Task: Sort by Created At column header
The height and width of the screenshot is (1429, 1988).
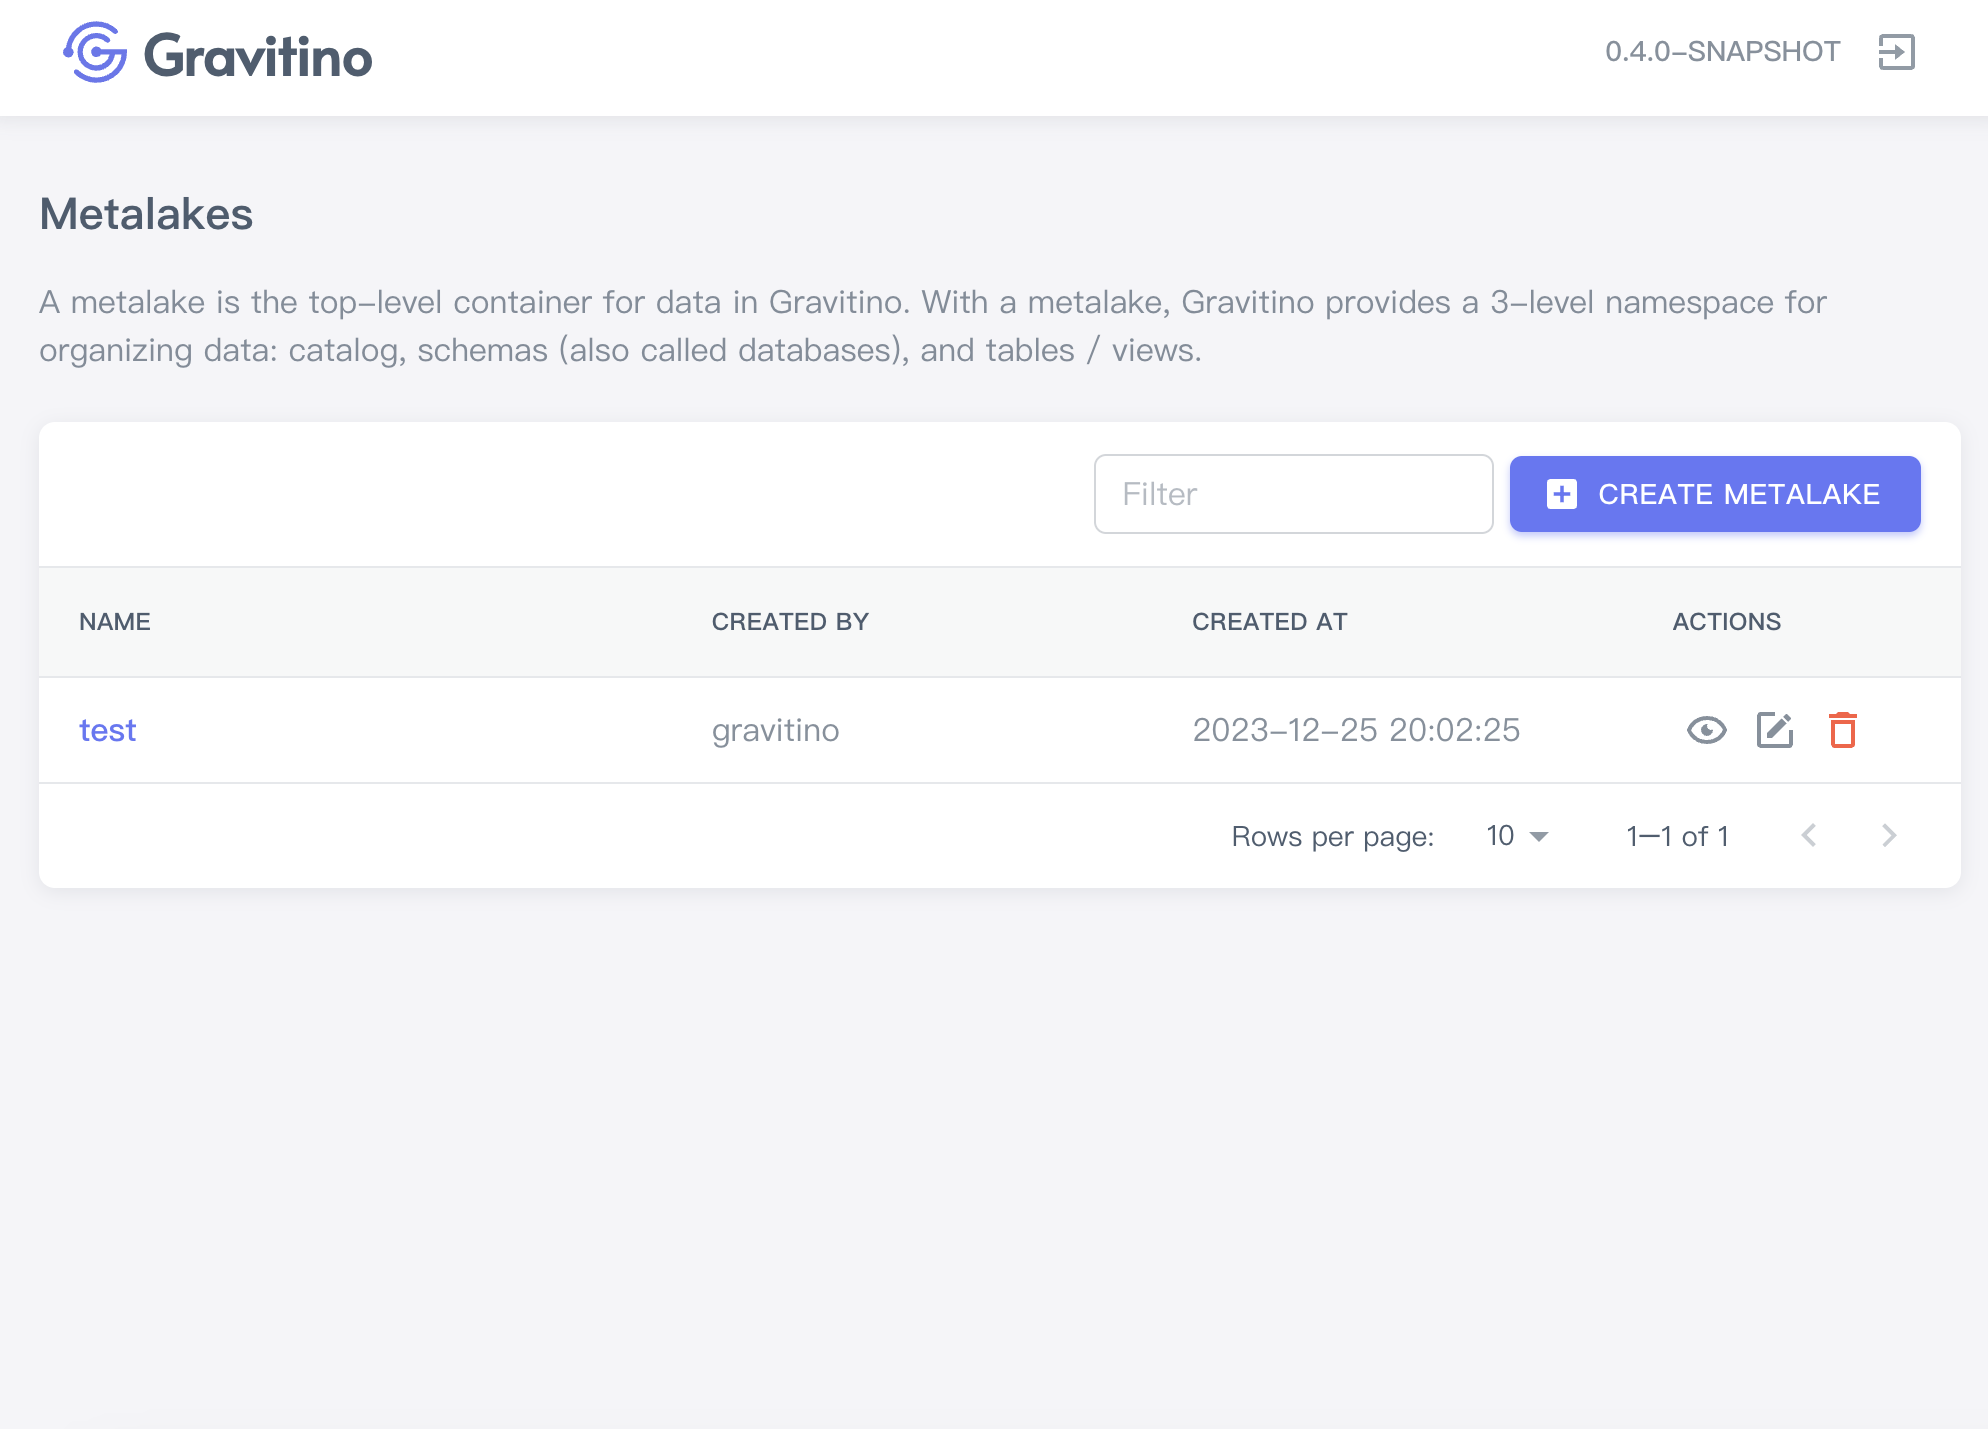Action: [x=1269, y=622]
